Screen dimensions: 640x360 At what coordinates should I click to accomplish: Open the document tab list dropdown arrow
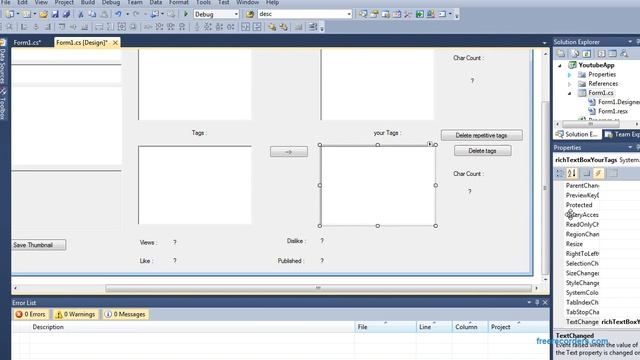[544, 42]
